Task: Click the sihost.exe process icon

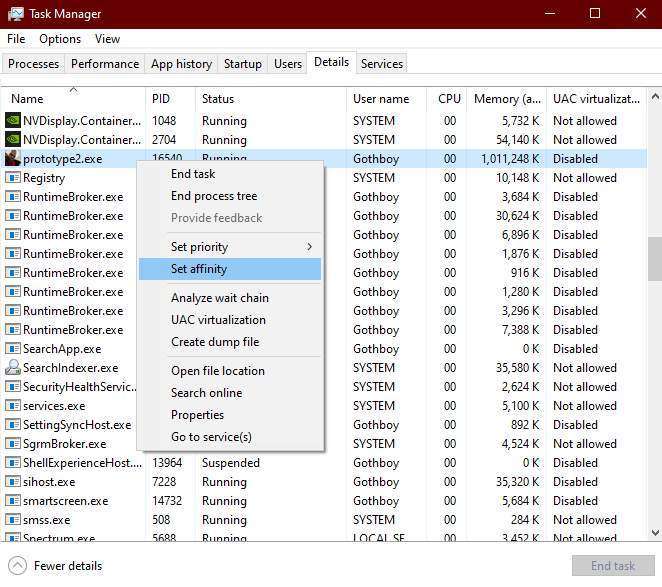Action: point(13,482)
